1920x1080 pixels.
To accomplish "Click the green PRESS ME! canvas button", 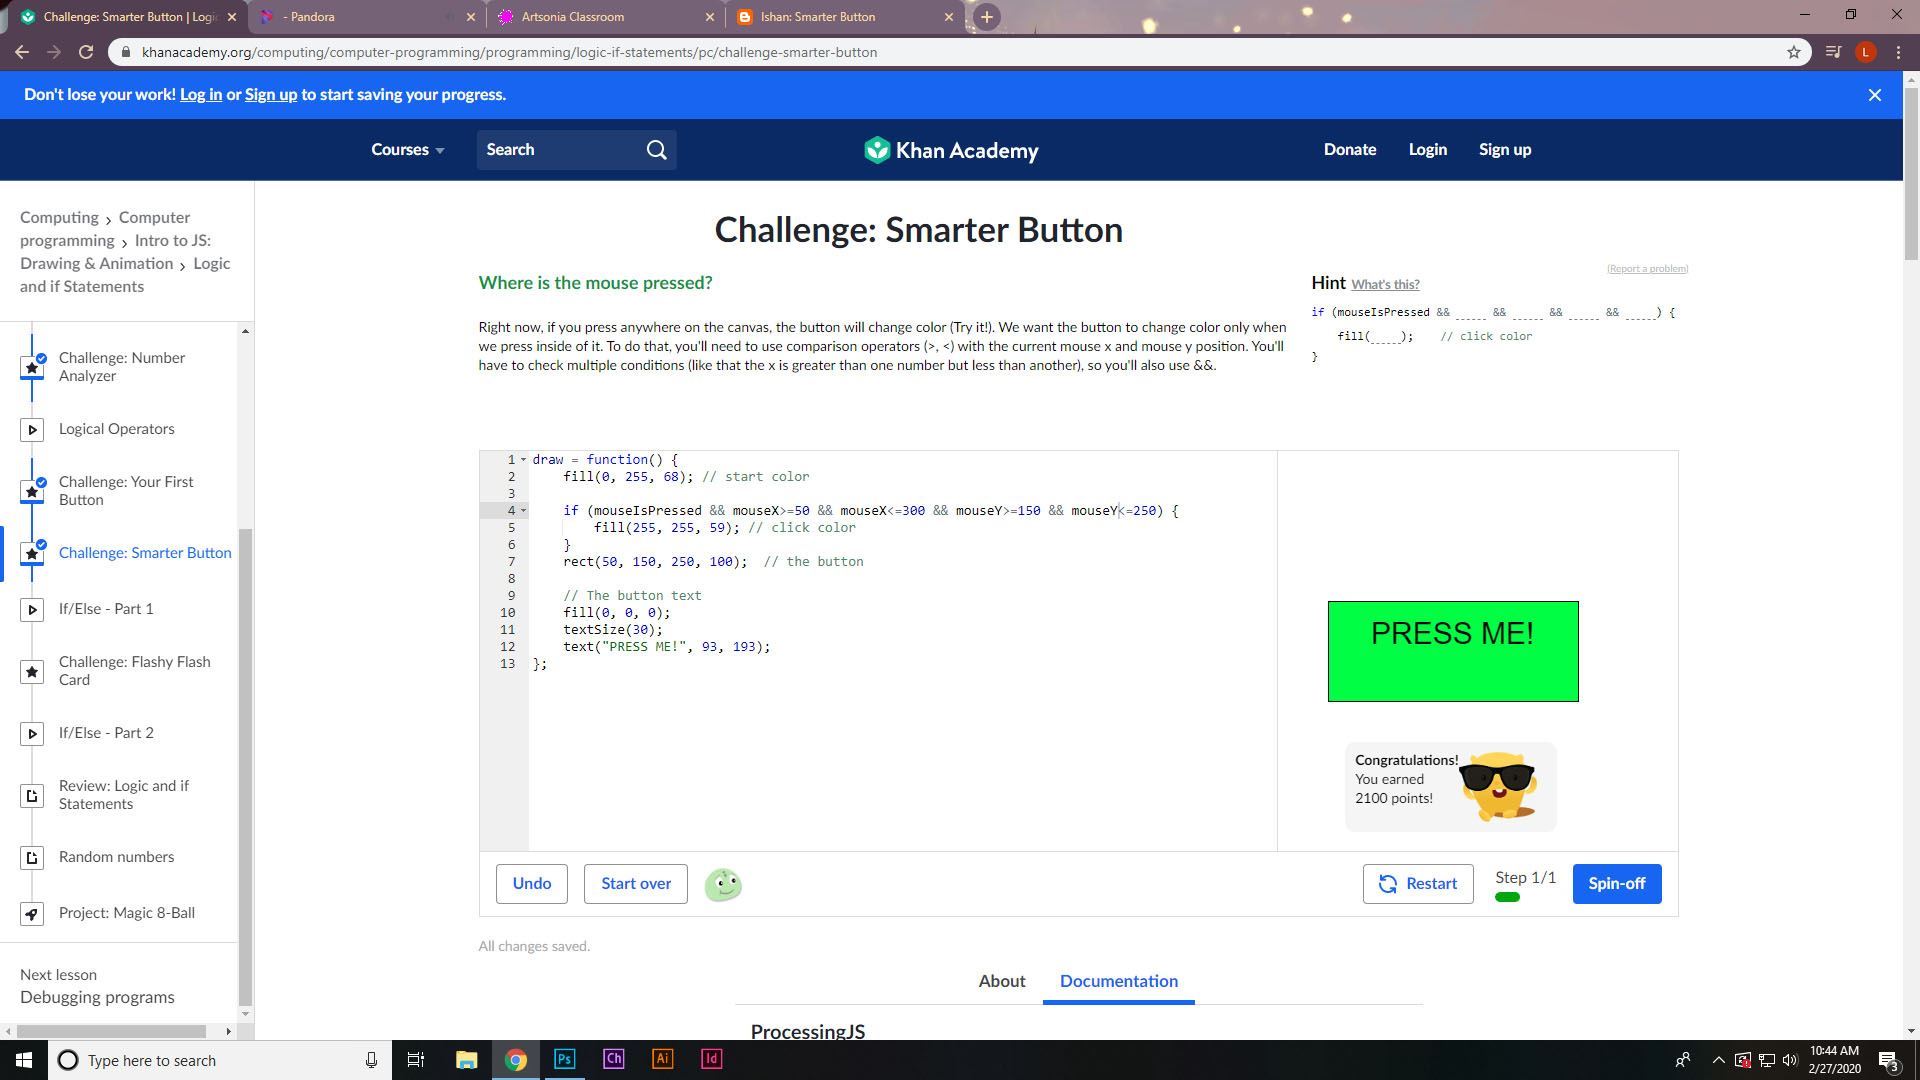I will (x=1452, y=652).
